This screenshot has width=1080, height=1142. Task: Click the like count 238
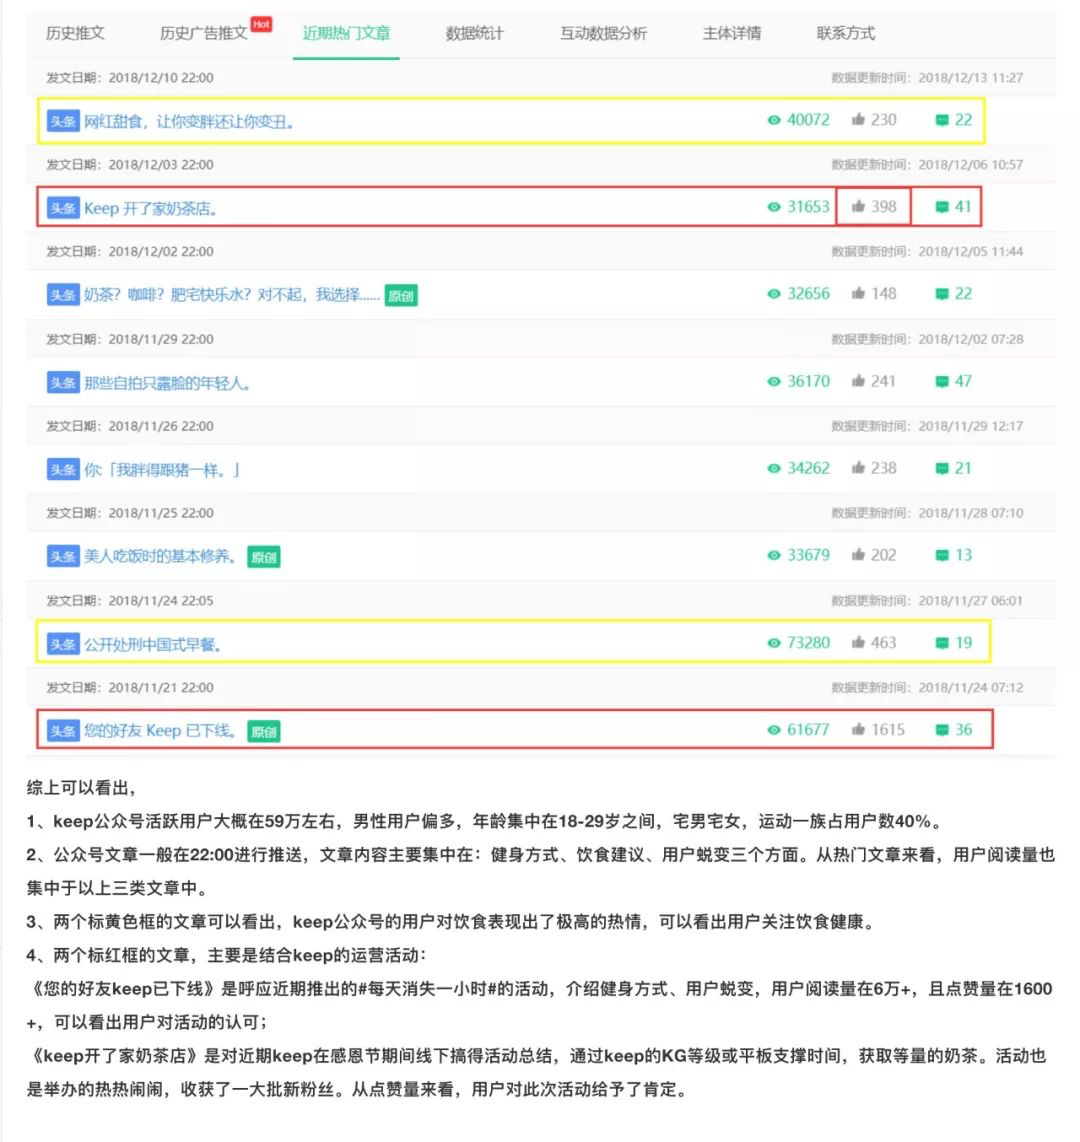[883, 468]
